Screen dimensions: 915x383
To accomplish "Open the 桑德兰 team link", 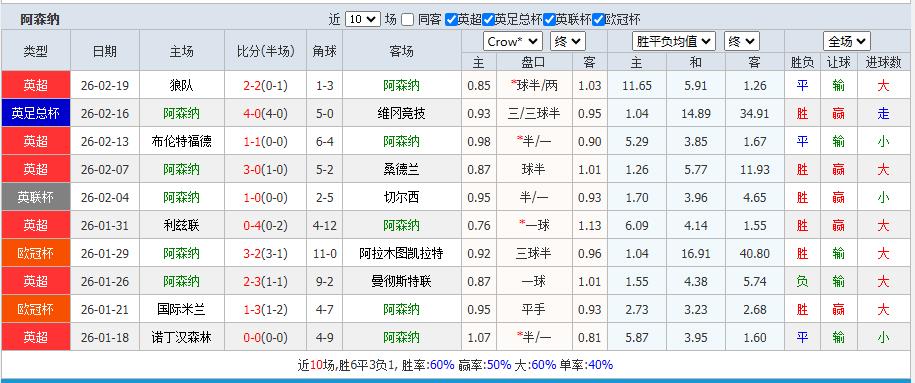I will [401, 170].
